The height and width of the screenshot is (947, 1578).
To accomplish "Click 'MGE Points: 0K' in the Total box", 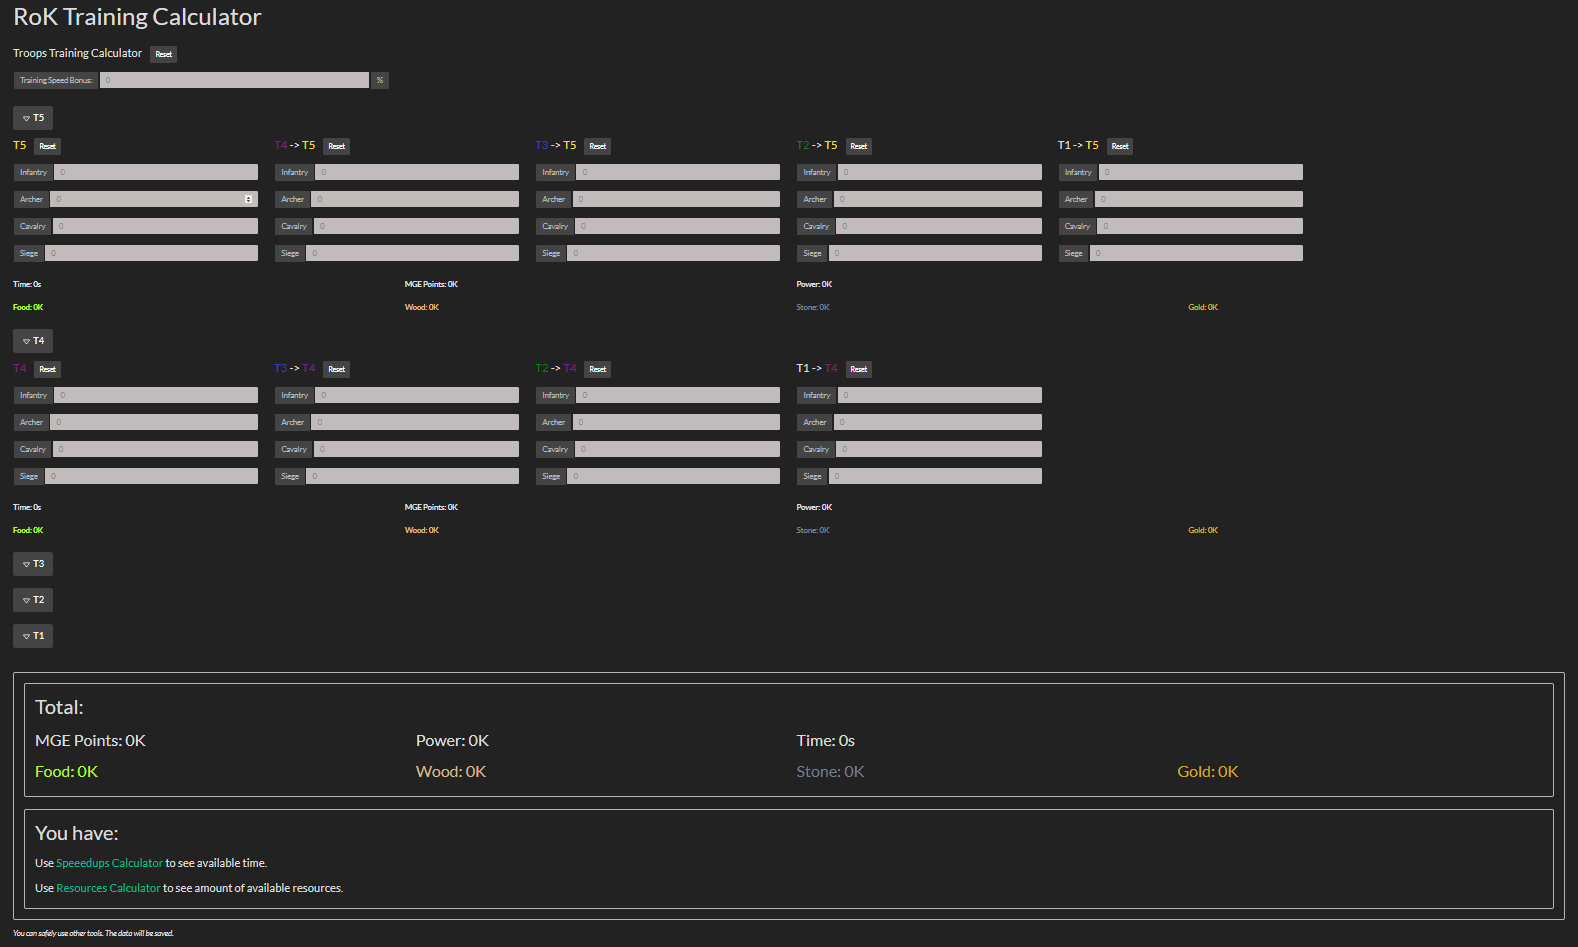I will (x=90, y=741).
